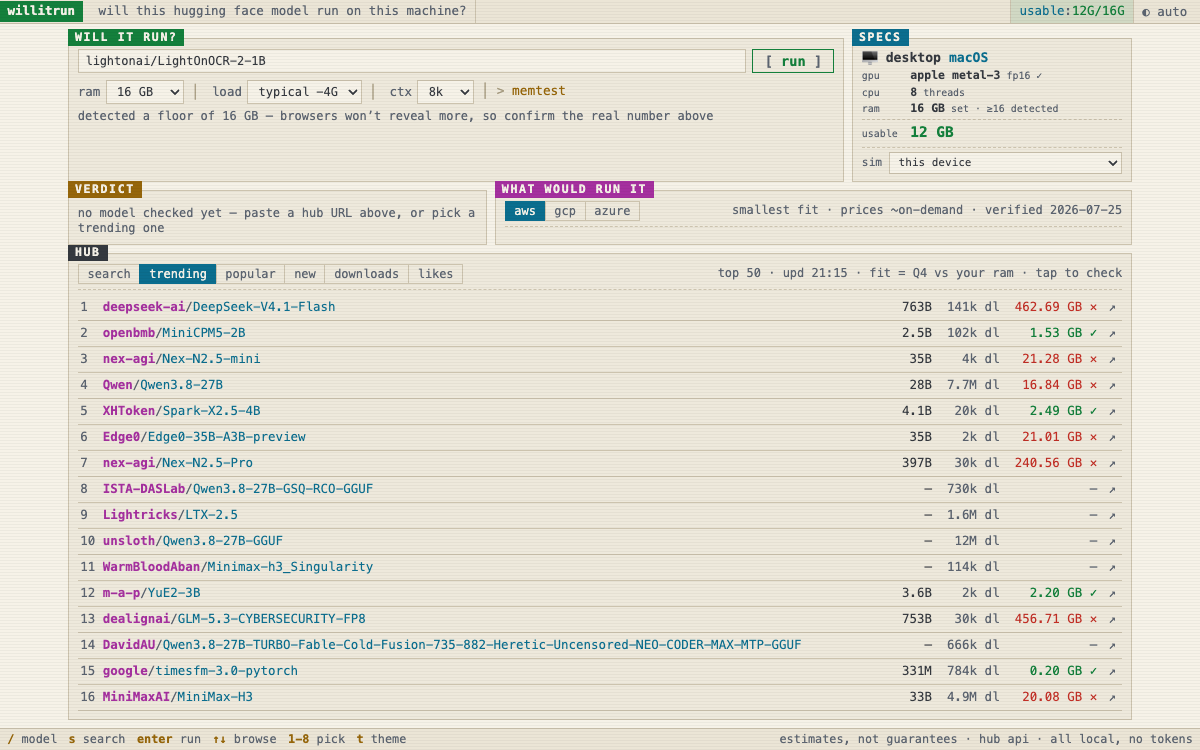Screen dimensions: 1200x750
Task: Click the memtest link
Action: (x=539, y=91)
